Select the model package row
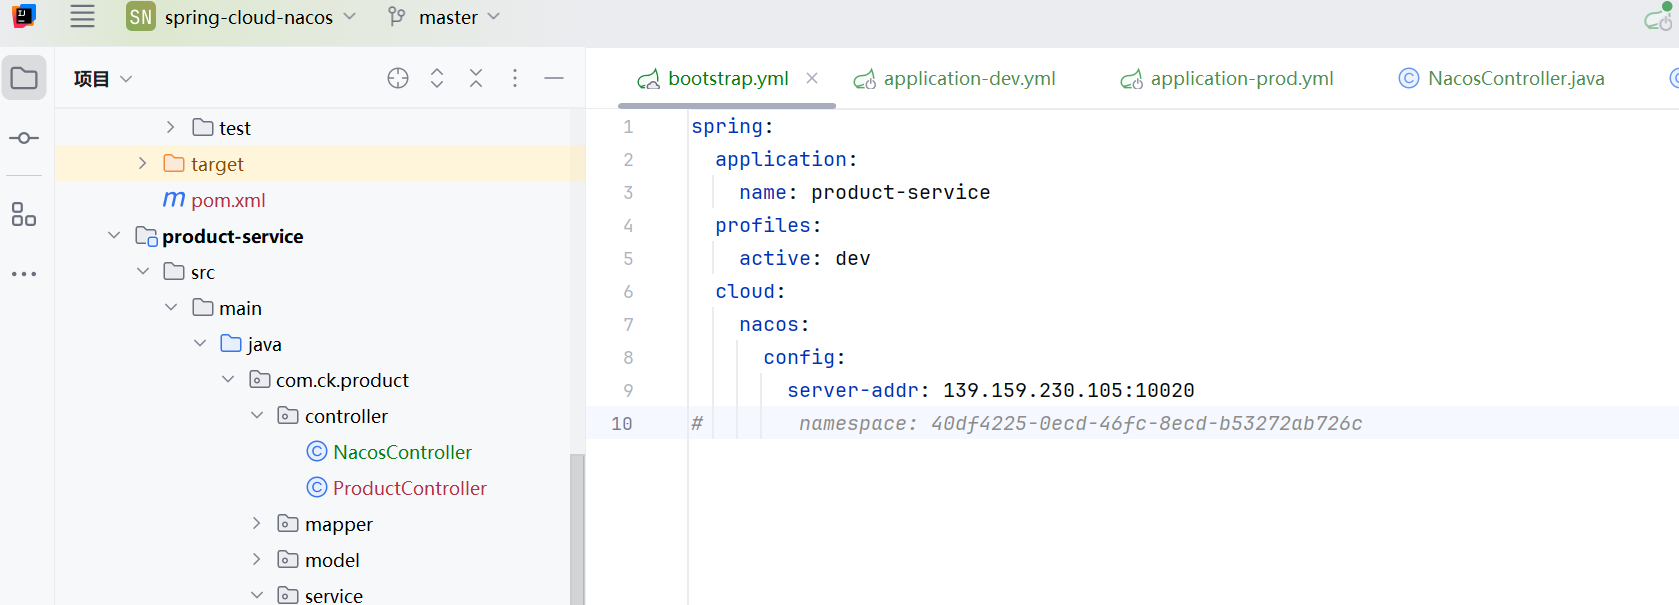 [312, 560]
